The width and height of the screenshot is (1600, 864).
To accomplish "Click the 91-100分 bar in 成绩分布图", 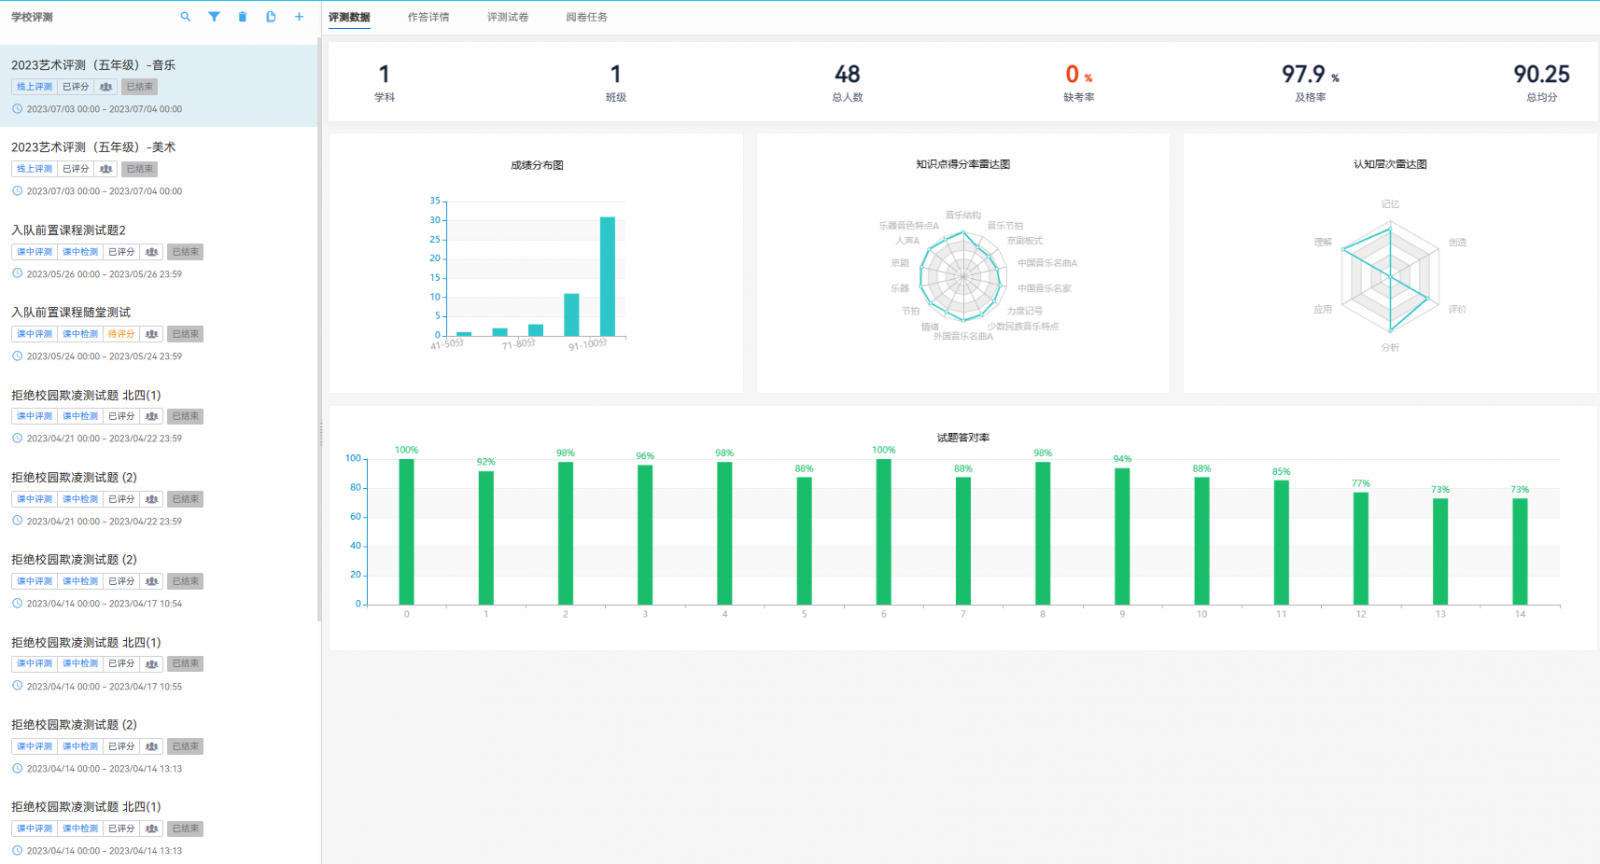I will click(x=607, y=277).
